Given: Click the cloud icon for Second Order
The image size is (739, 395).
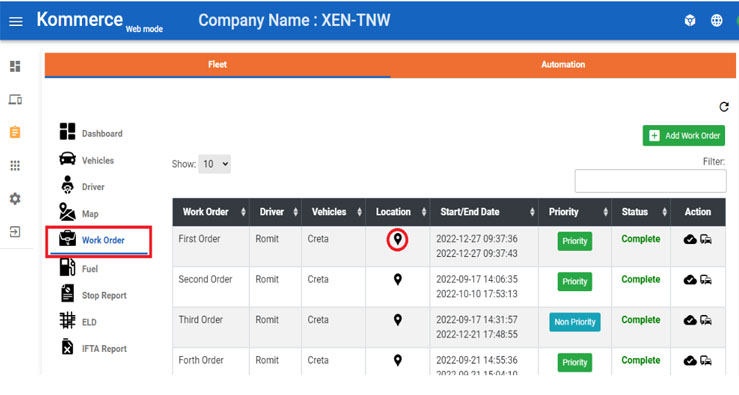Looking at the screenshot, I should [690, 280].
